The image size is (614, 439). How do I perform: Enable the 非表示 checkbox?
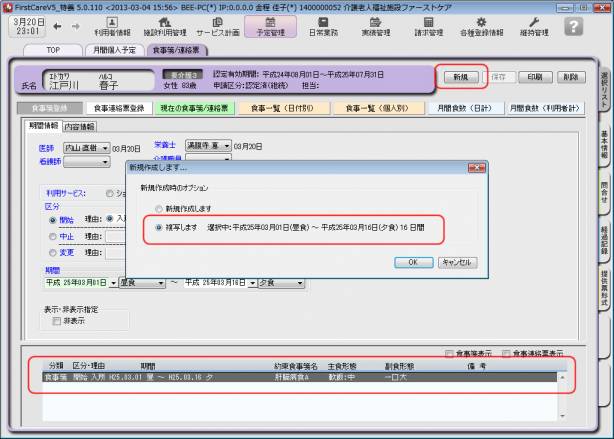click(57, 321)
